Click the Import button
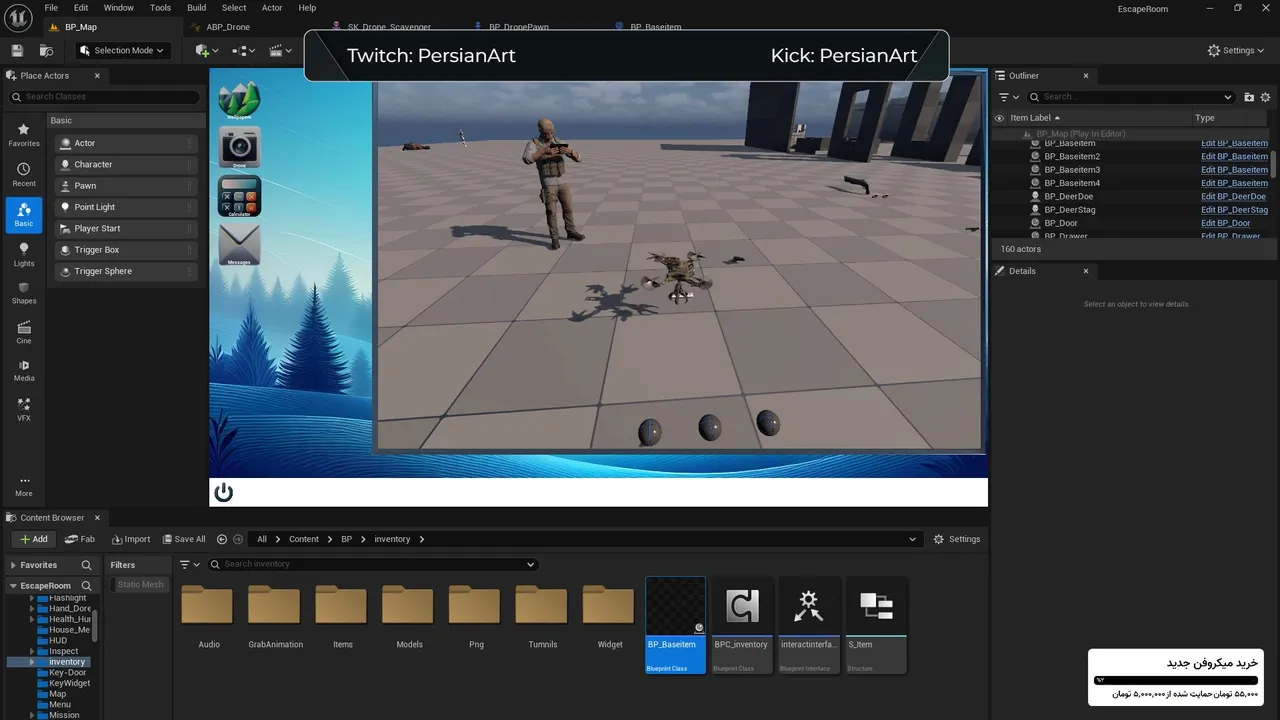This screenshot has height=720, width=1280. 131,539
